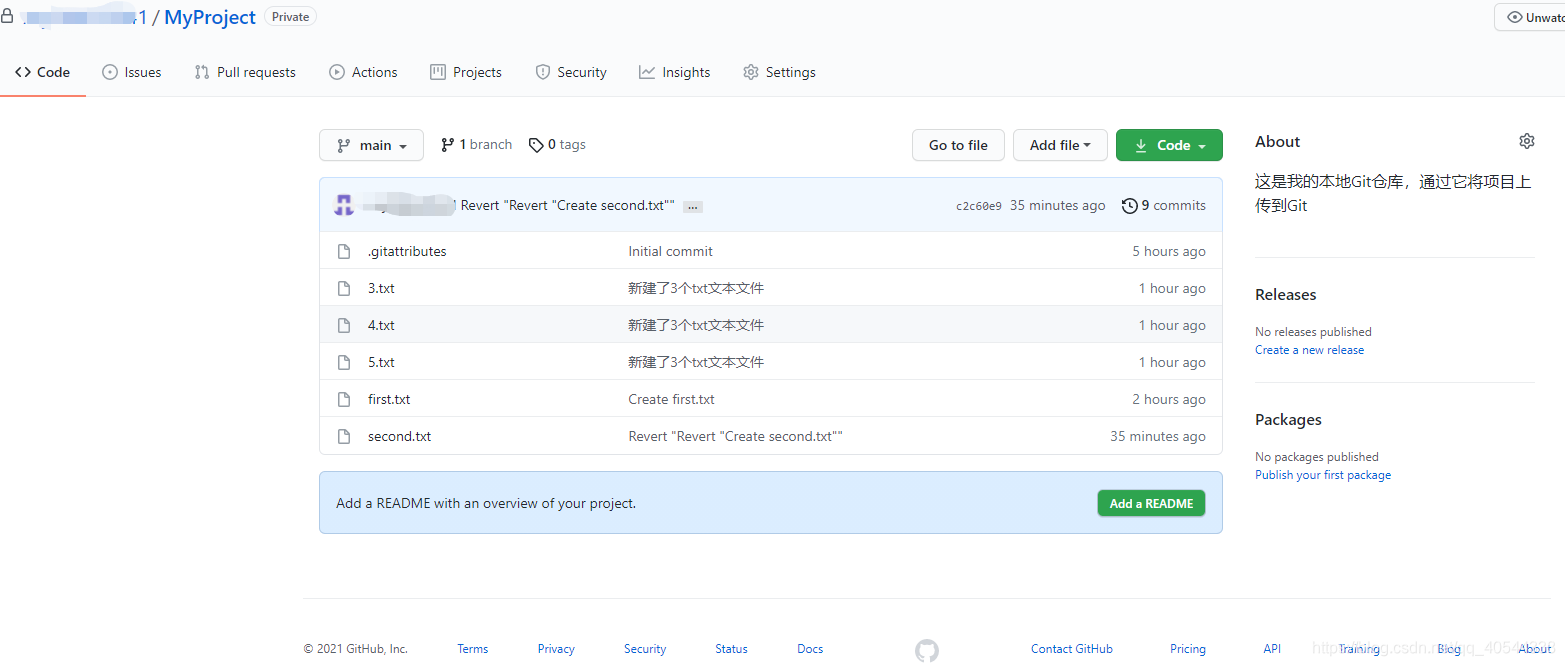The width and height of the screenshot is (1565, 666).
Task: Open the Initial commit message link
Action: (670, 251)
